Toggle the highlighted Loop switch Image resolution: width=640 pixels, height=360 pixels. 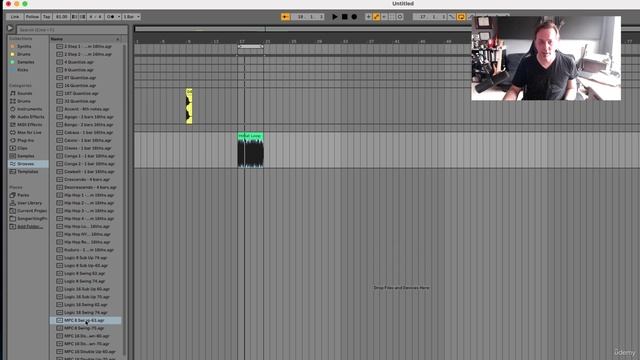461,17
